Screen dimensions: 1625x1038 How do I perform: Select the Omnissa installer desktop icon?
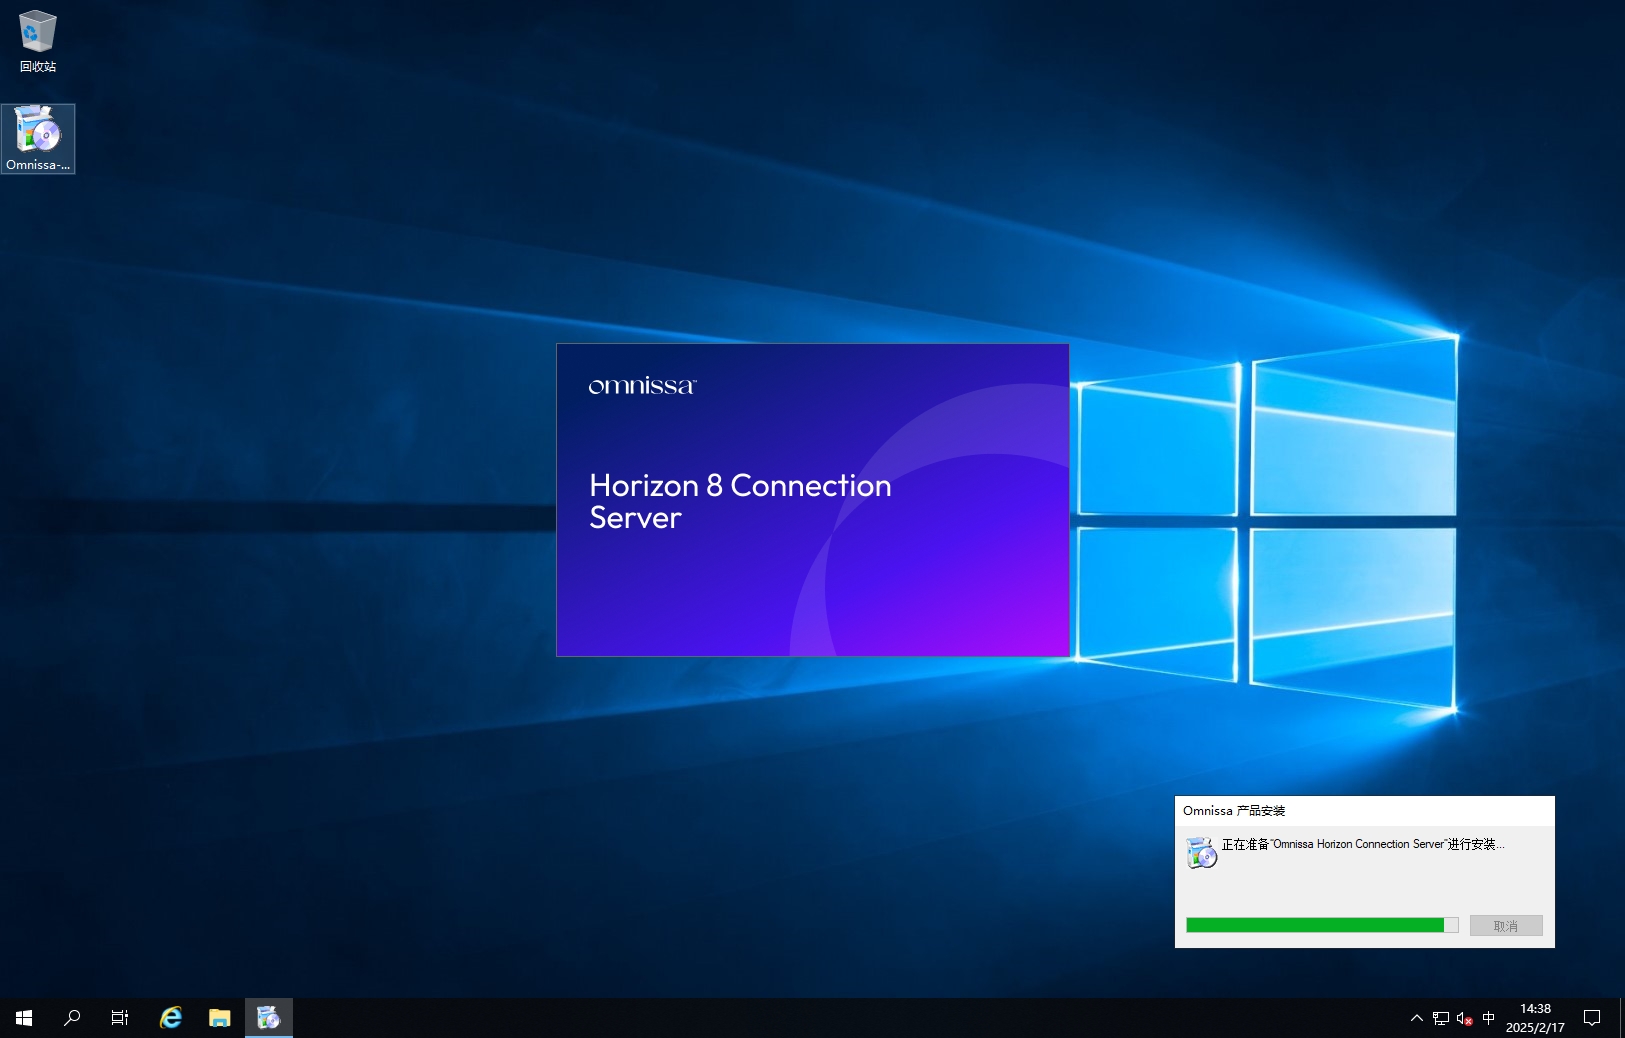pyautogui.click(x=38, y=138)
